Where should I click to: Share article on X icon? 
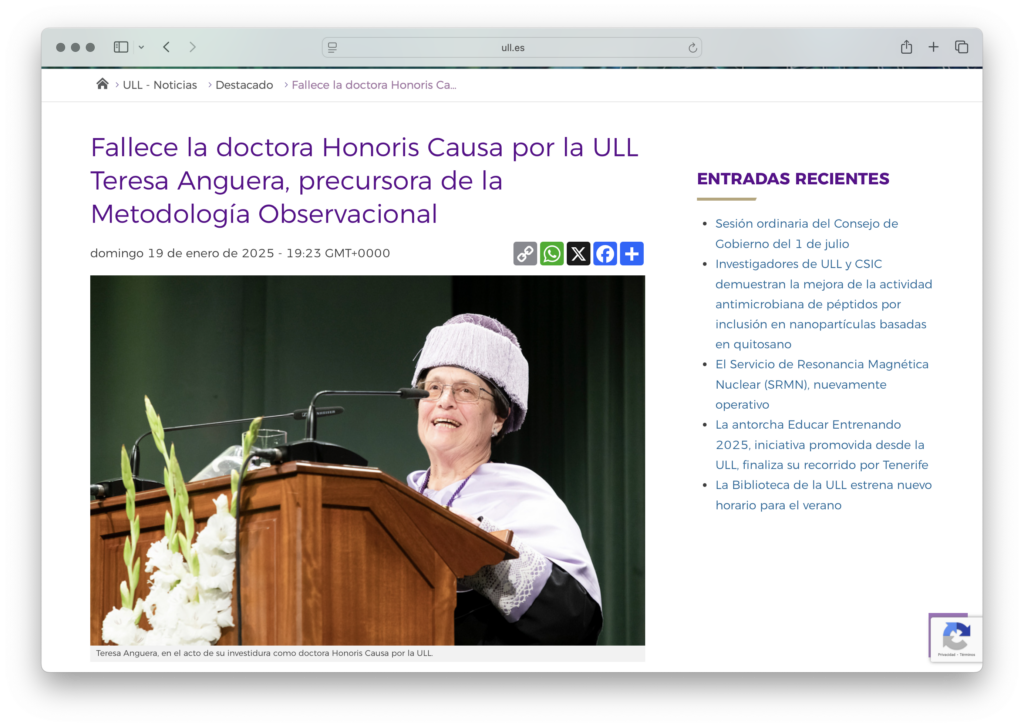(x=578, y=254)
